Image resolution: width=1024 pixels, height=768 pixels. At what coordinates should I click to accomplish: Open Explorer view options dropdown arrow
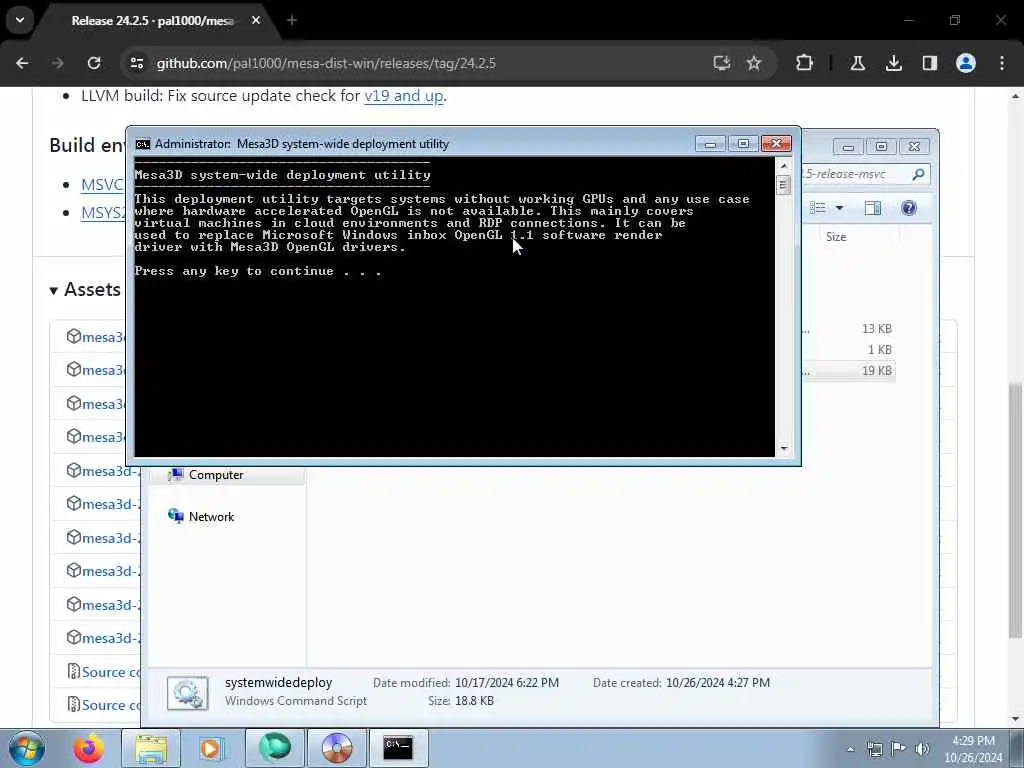tap(839, 208)
